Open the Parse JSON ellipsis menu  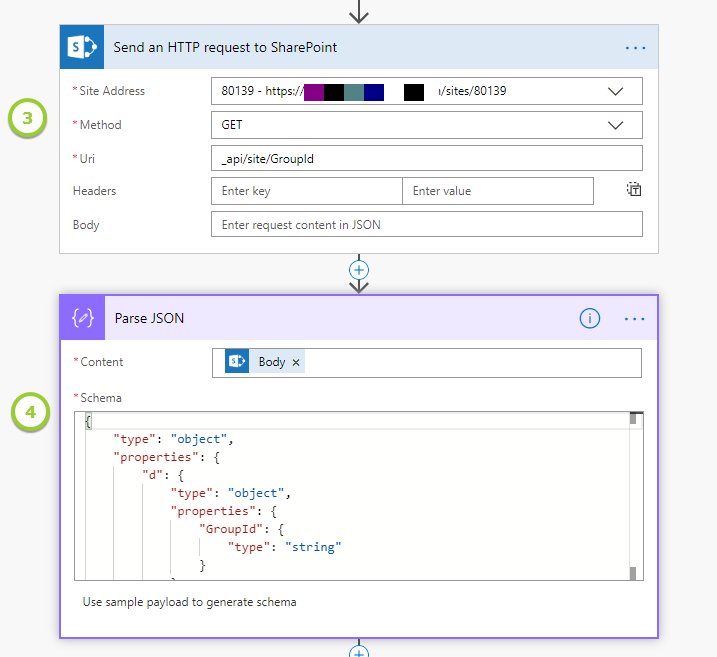pyautogui.click(x=635, y=318)
